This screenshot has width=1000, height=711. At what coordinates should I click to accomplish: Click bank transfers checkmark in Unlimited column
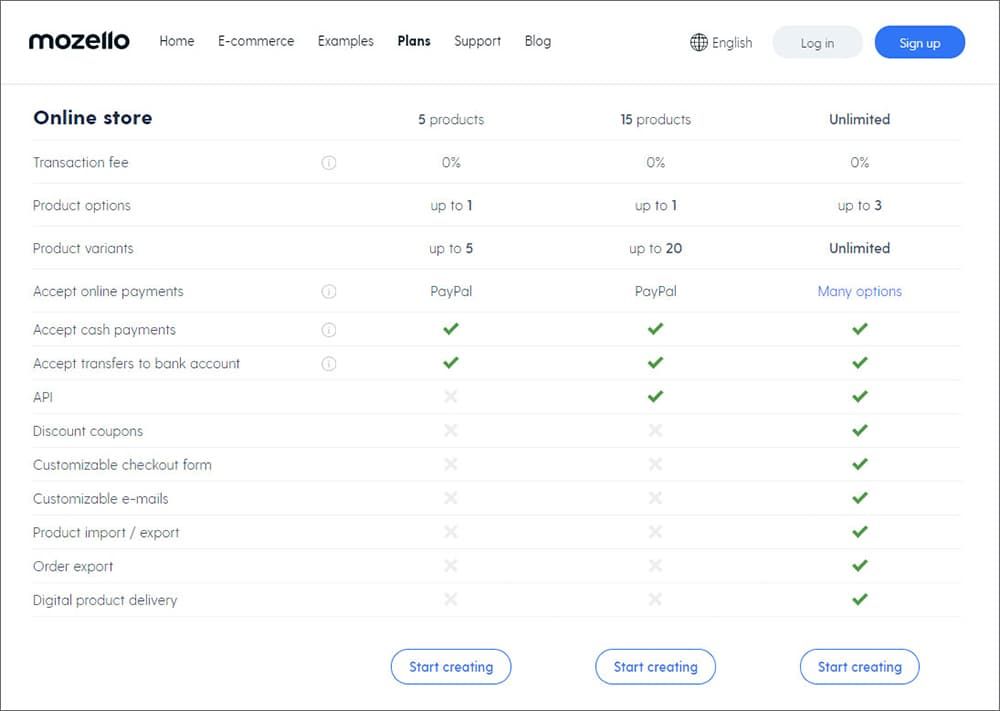860,363
